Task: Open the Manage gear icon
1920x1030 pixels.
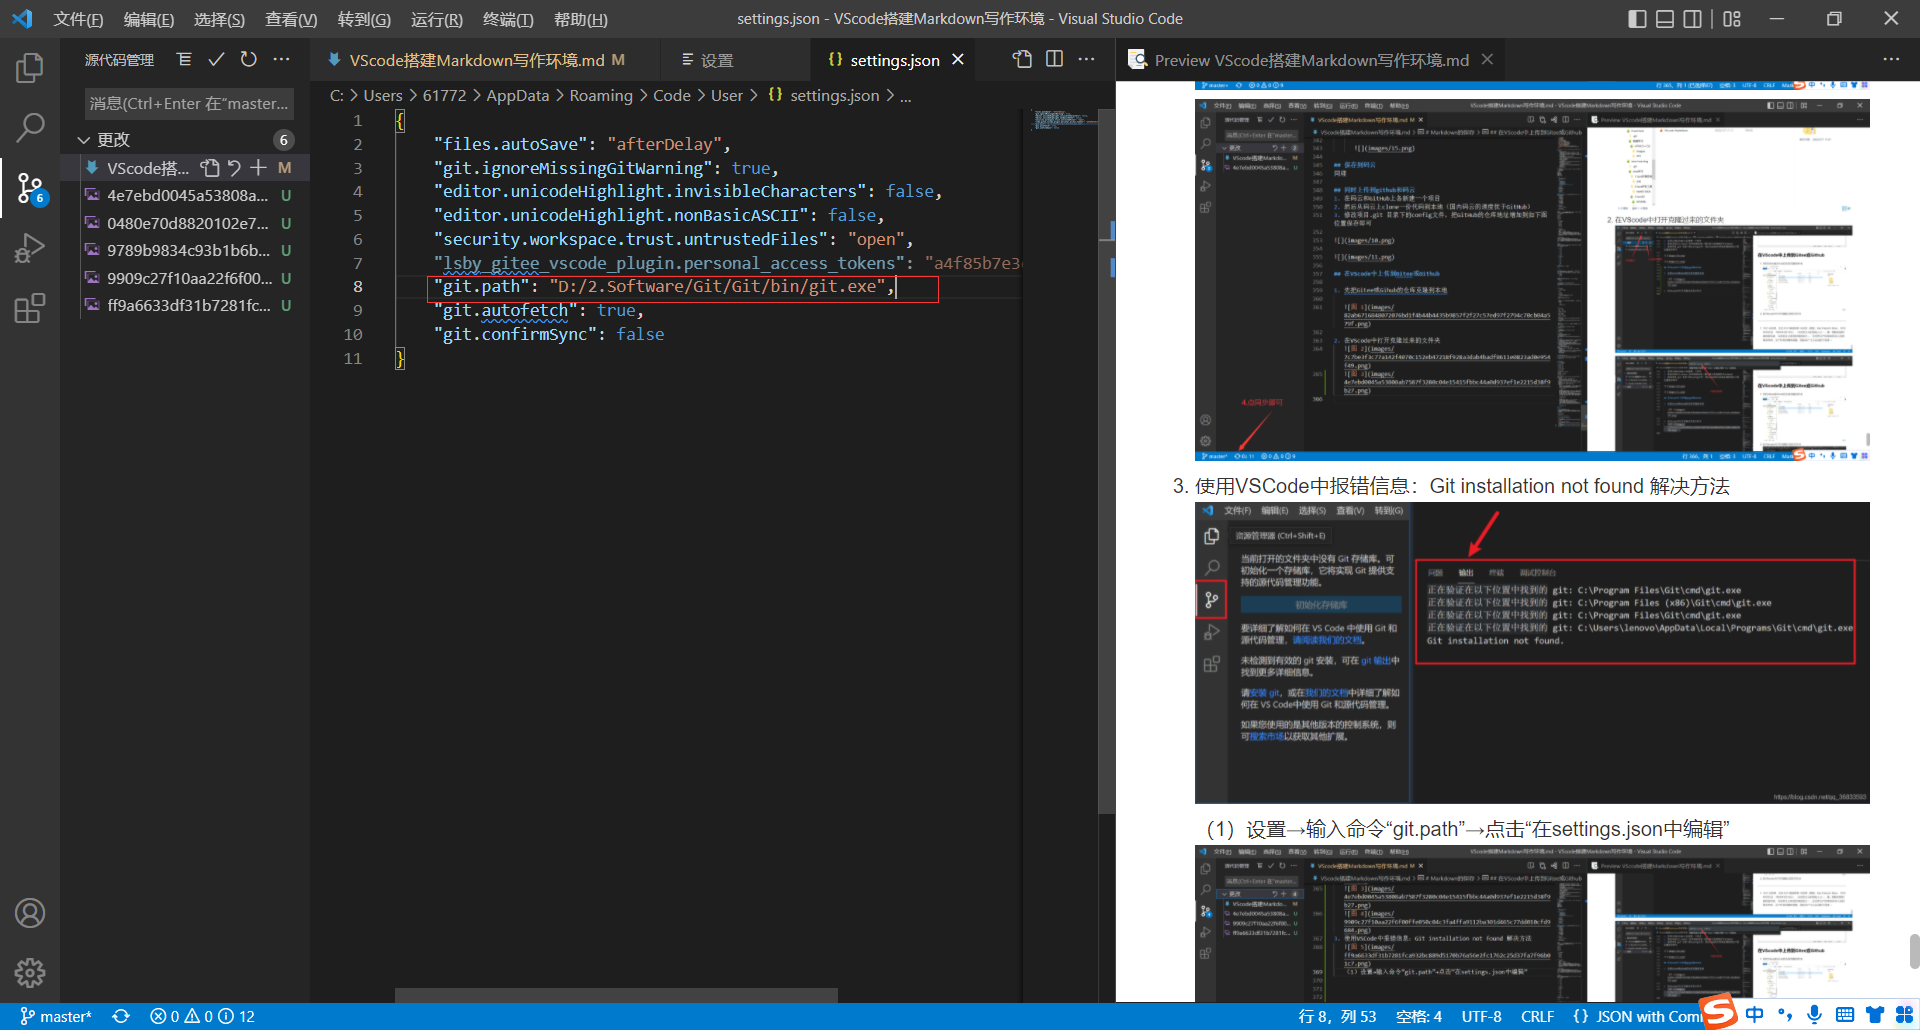Action: [x=30, y=972]
